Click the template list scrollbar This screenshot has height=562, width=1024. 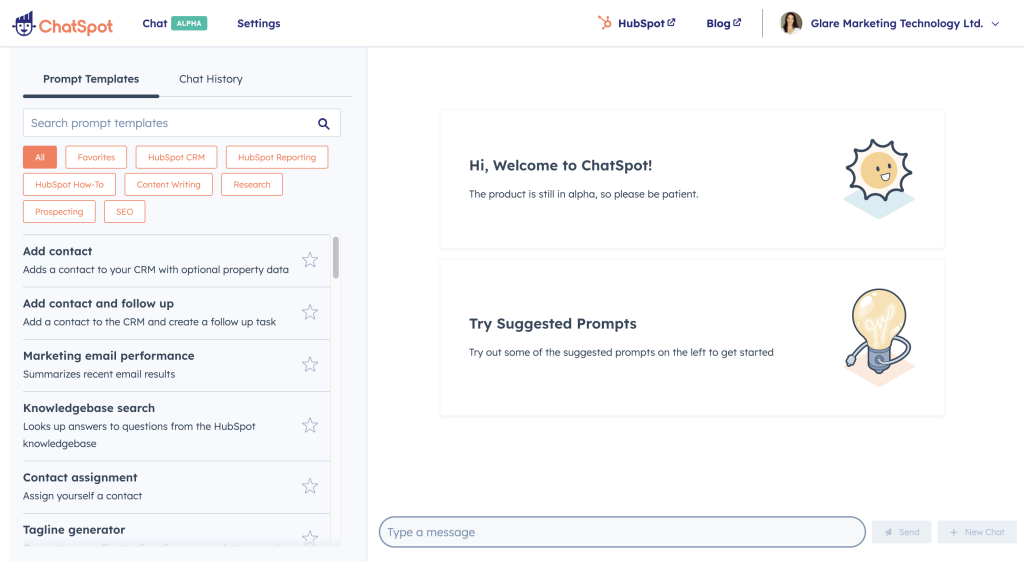tap(336, 258)
